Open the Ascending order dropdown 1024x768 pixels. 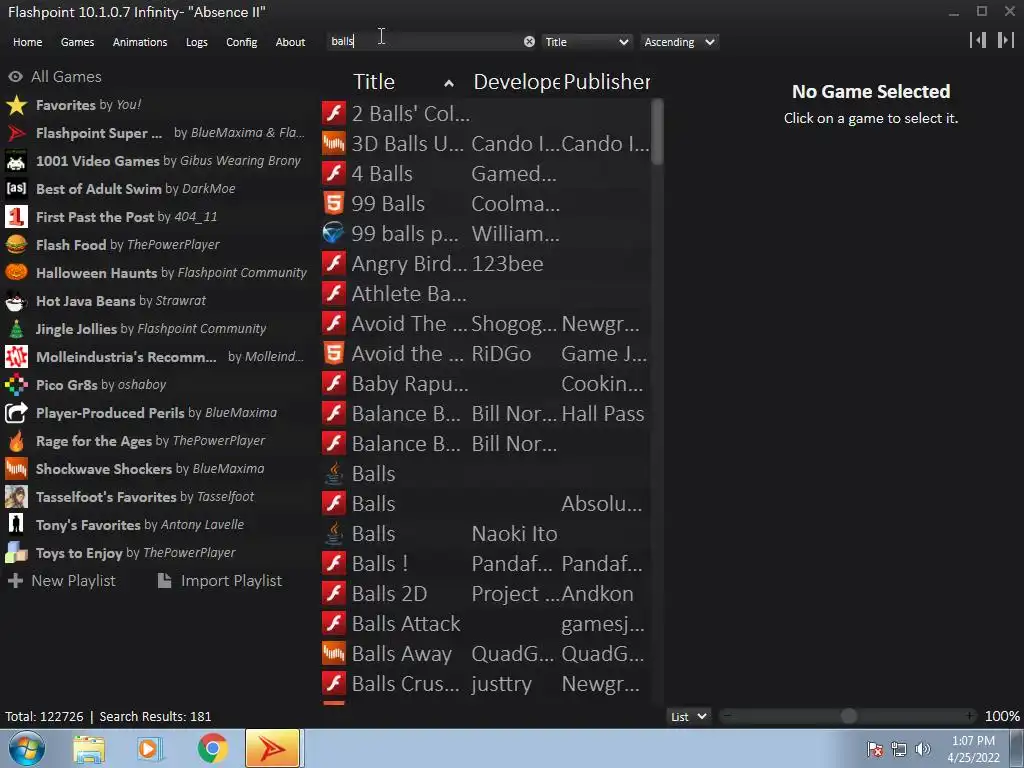[679, 42]
